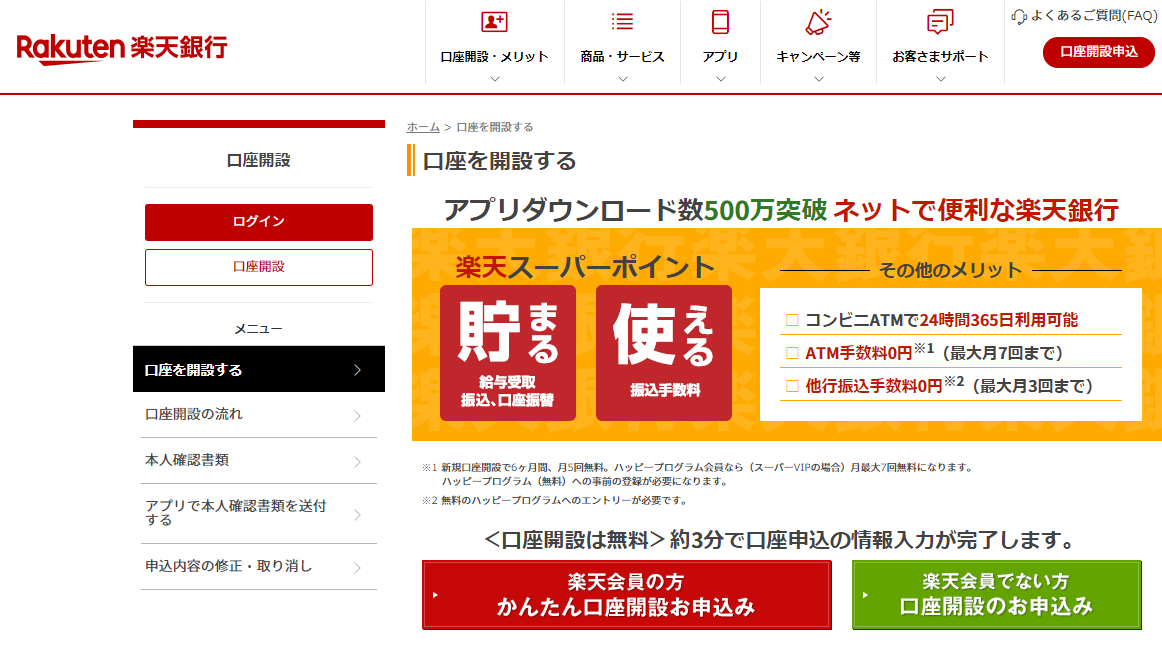This screenshot has width=1162, height=648.
Task: Click the arrow icon on the red 楽天会員の方 button
Action: [435, 595]
